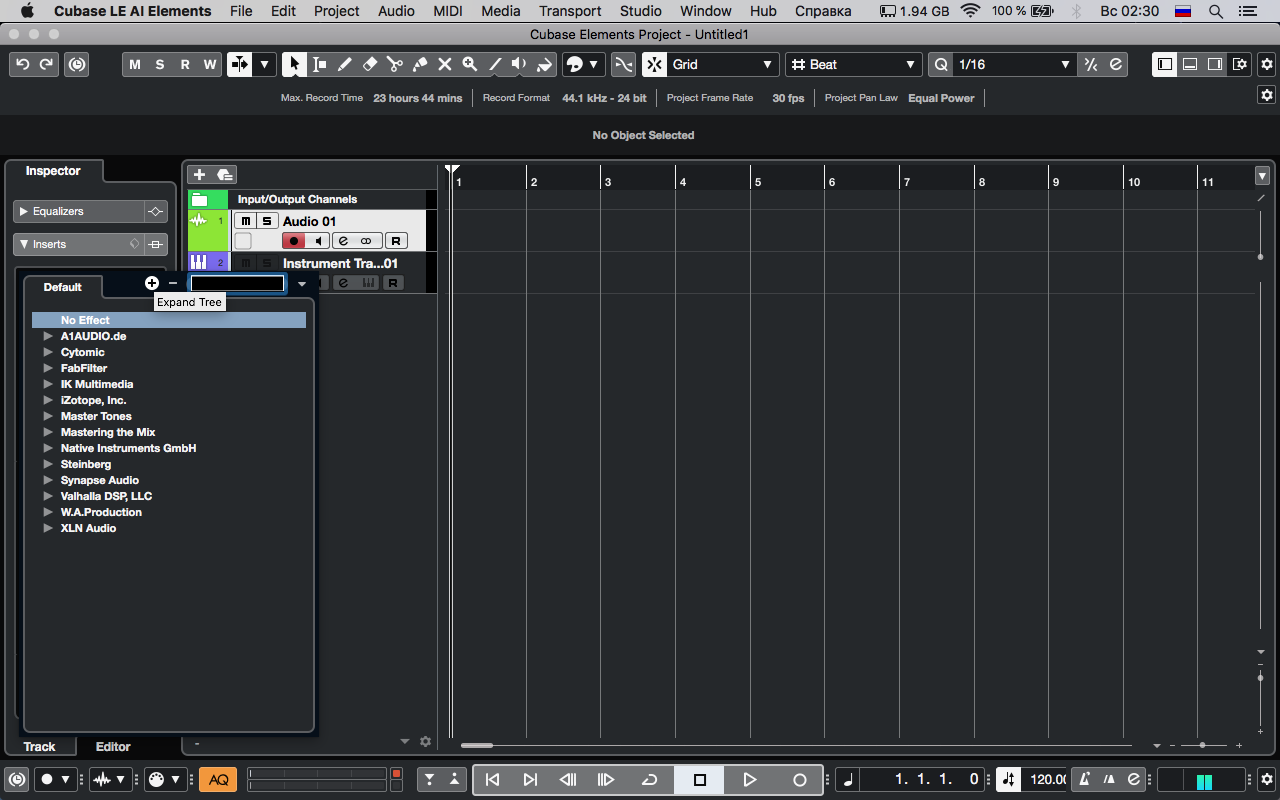Click the Instrument Track piano keys icon
The image size is (1280, 800).
click(x=199, y=263)
